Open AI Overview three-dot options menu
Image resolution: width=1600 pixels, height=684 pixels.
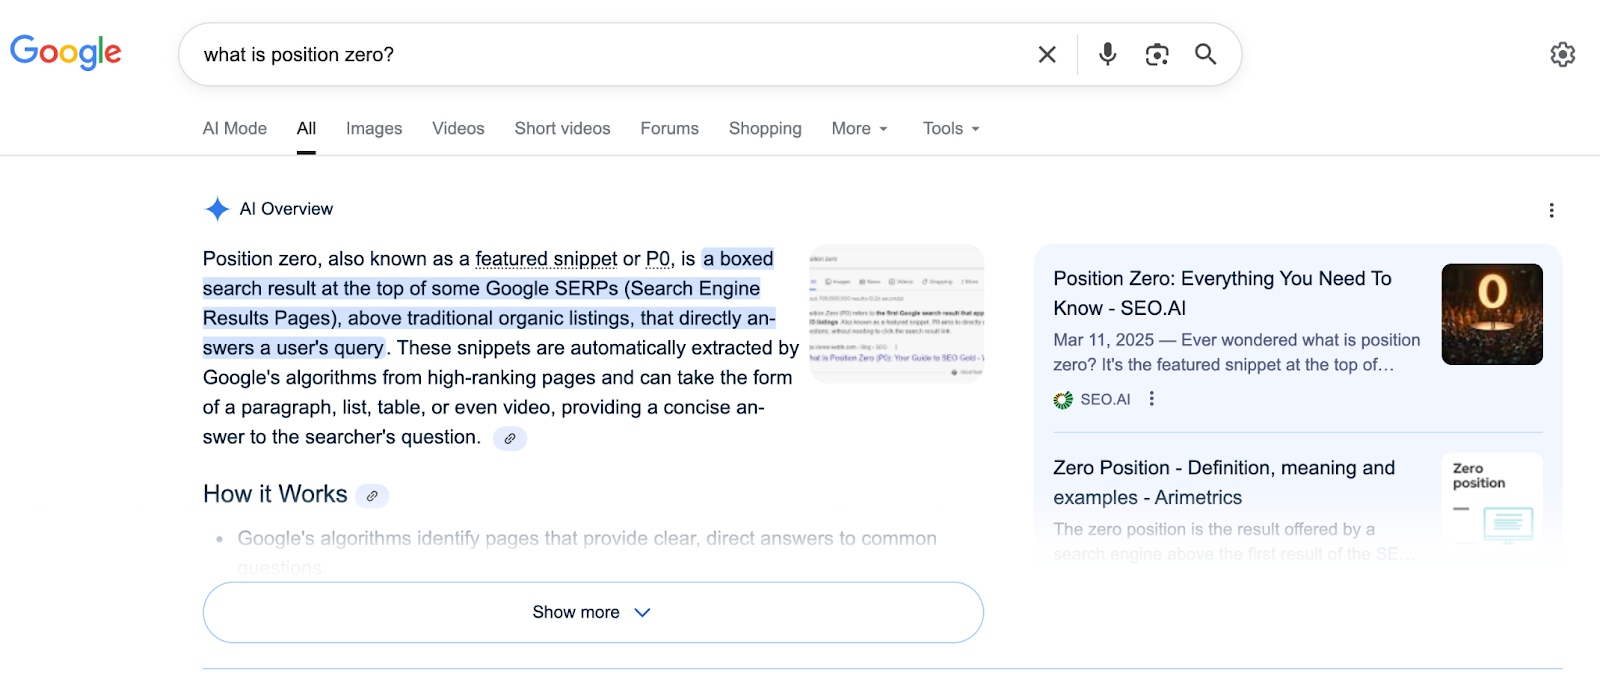[x=1551, y=210]
